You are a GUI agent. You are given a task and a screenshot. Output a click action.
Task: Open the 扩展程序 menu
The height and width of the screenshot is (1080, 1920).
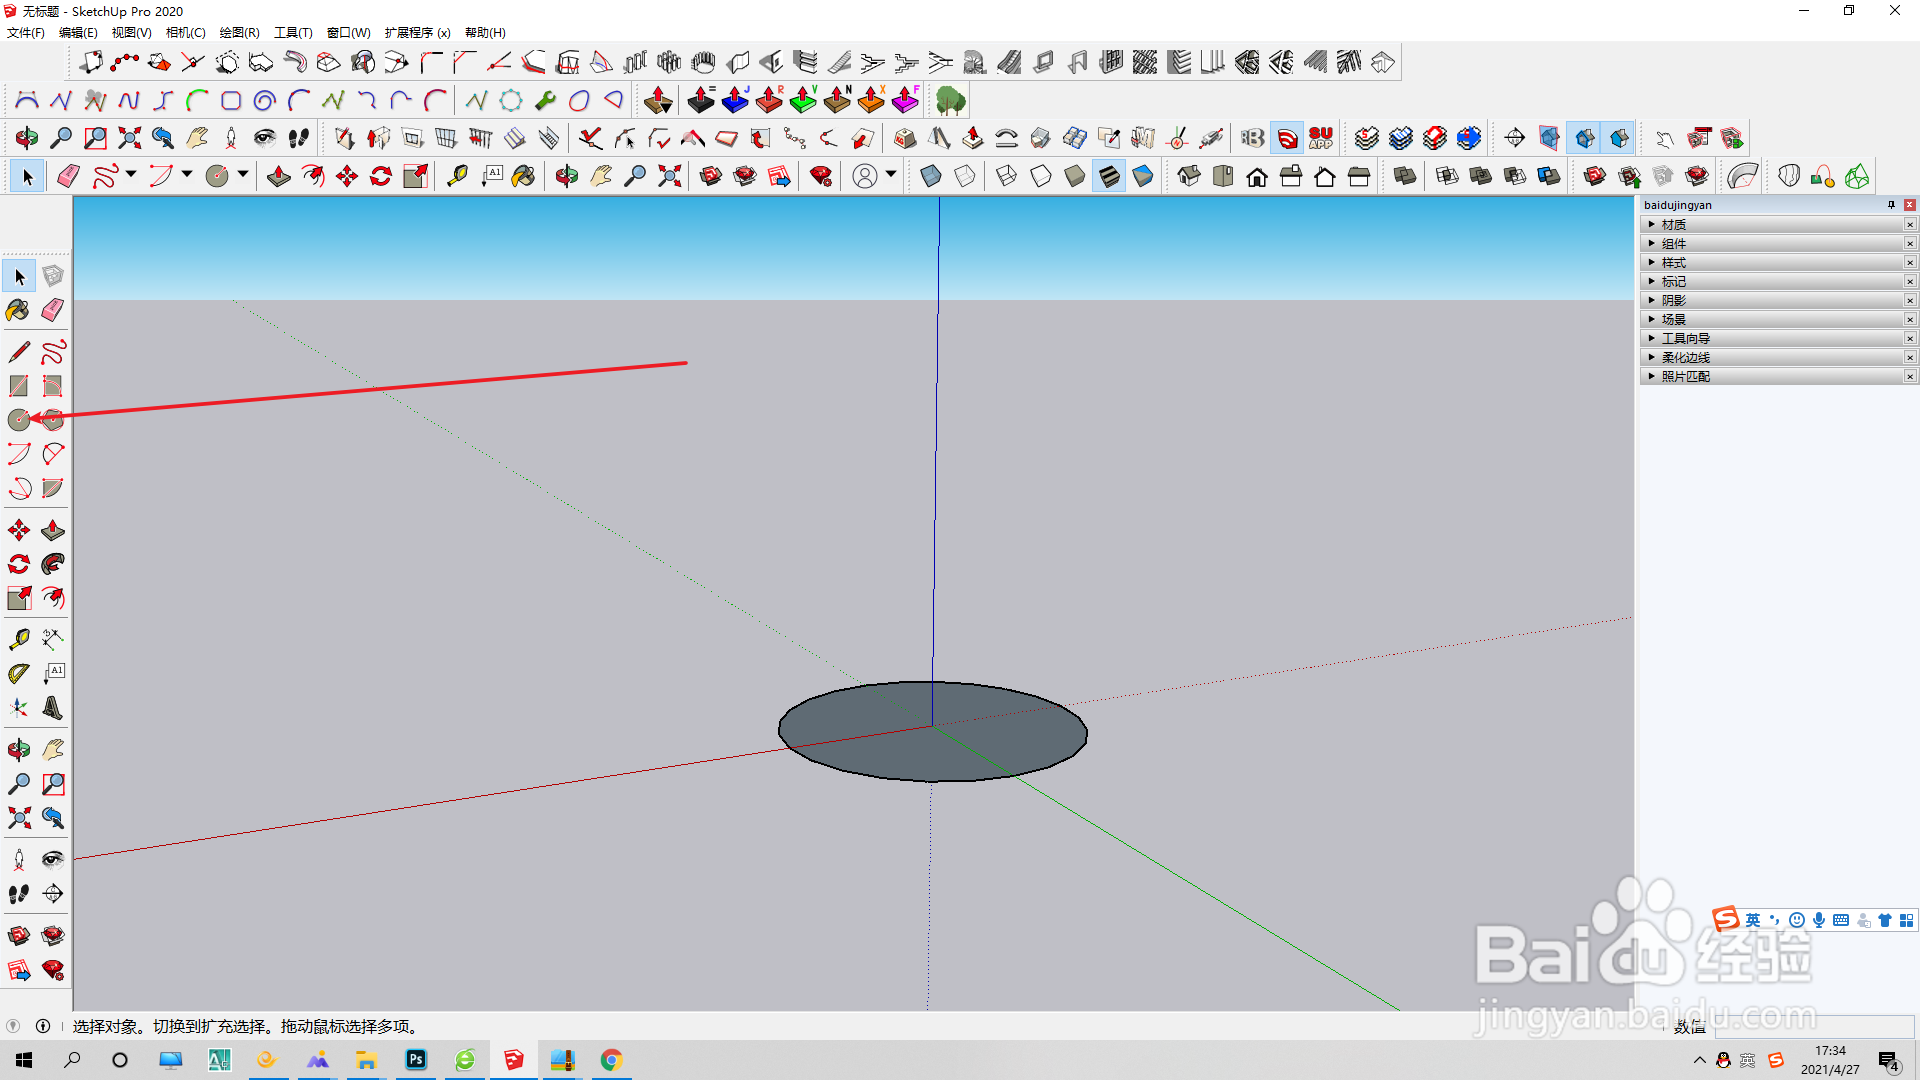[416, 33]
